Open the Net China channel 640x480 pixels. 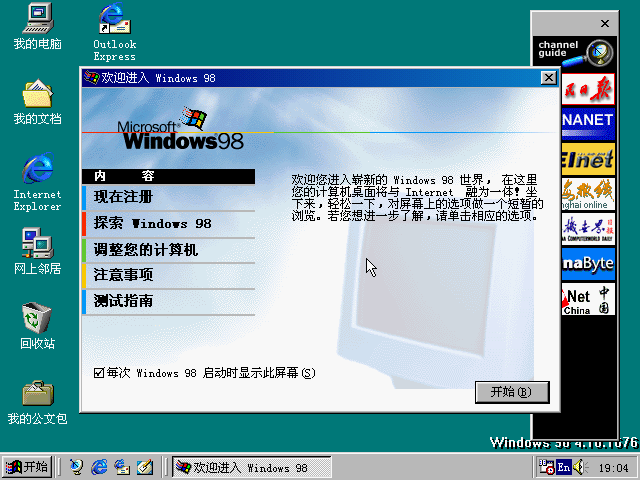pos(588,300)
